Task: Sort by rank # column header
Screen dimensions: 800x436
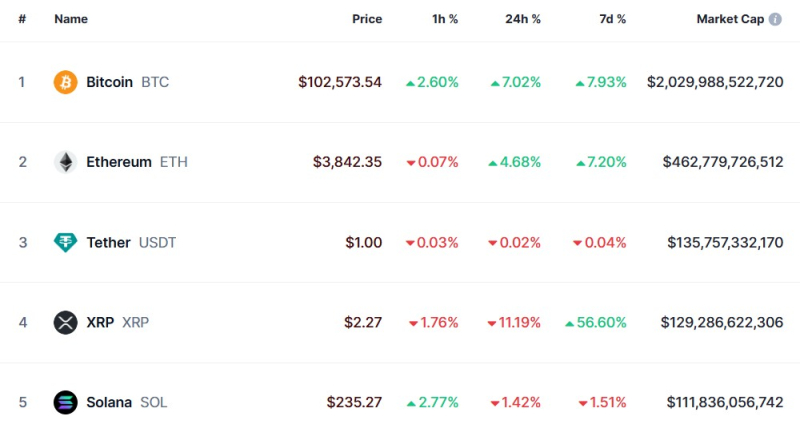Action: [x=22, y=19]
